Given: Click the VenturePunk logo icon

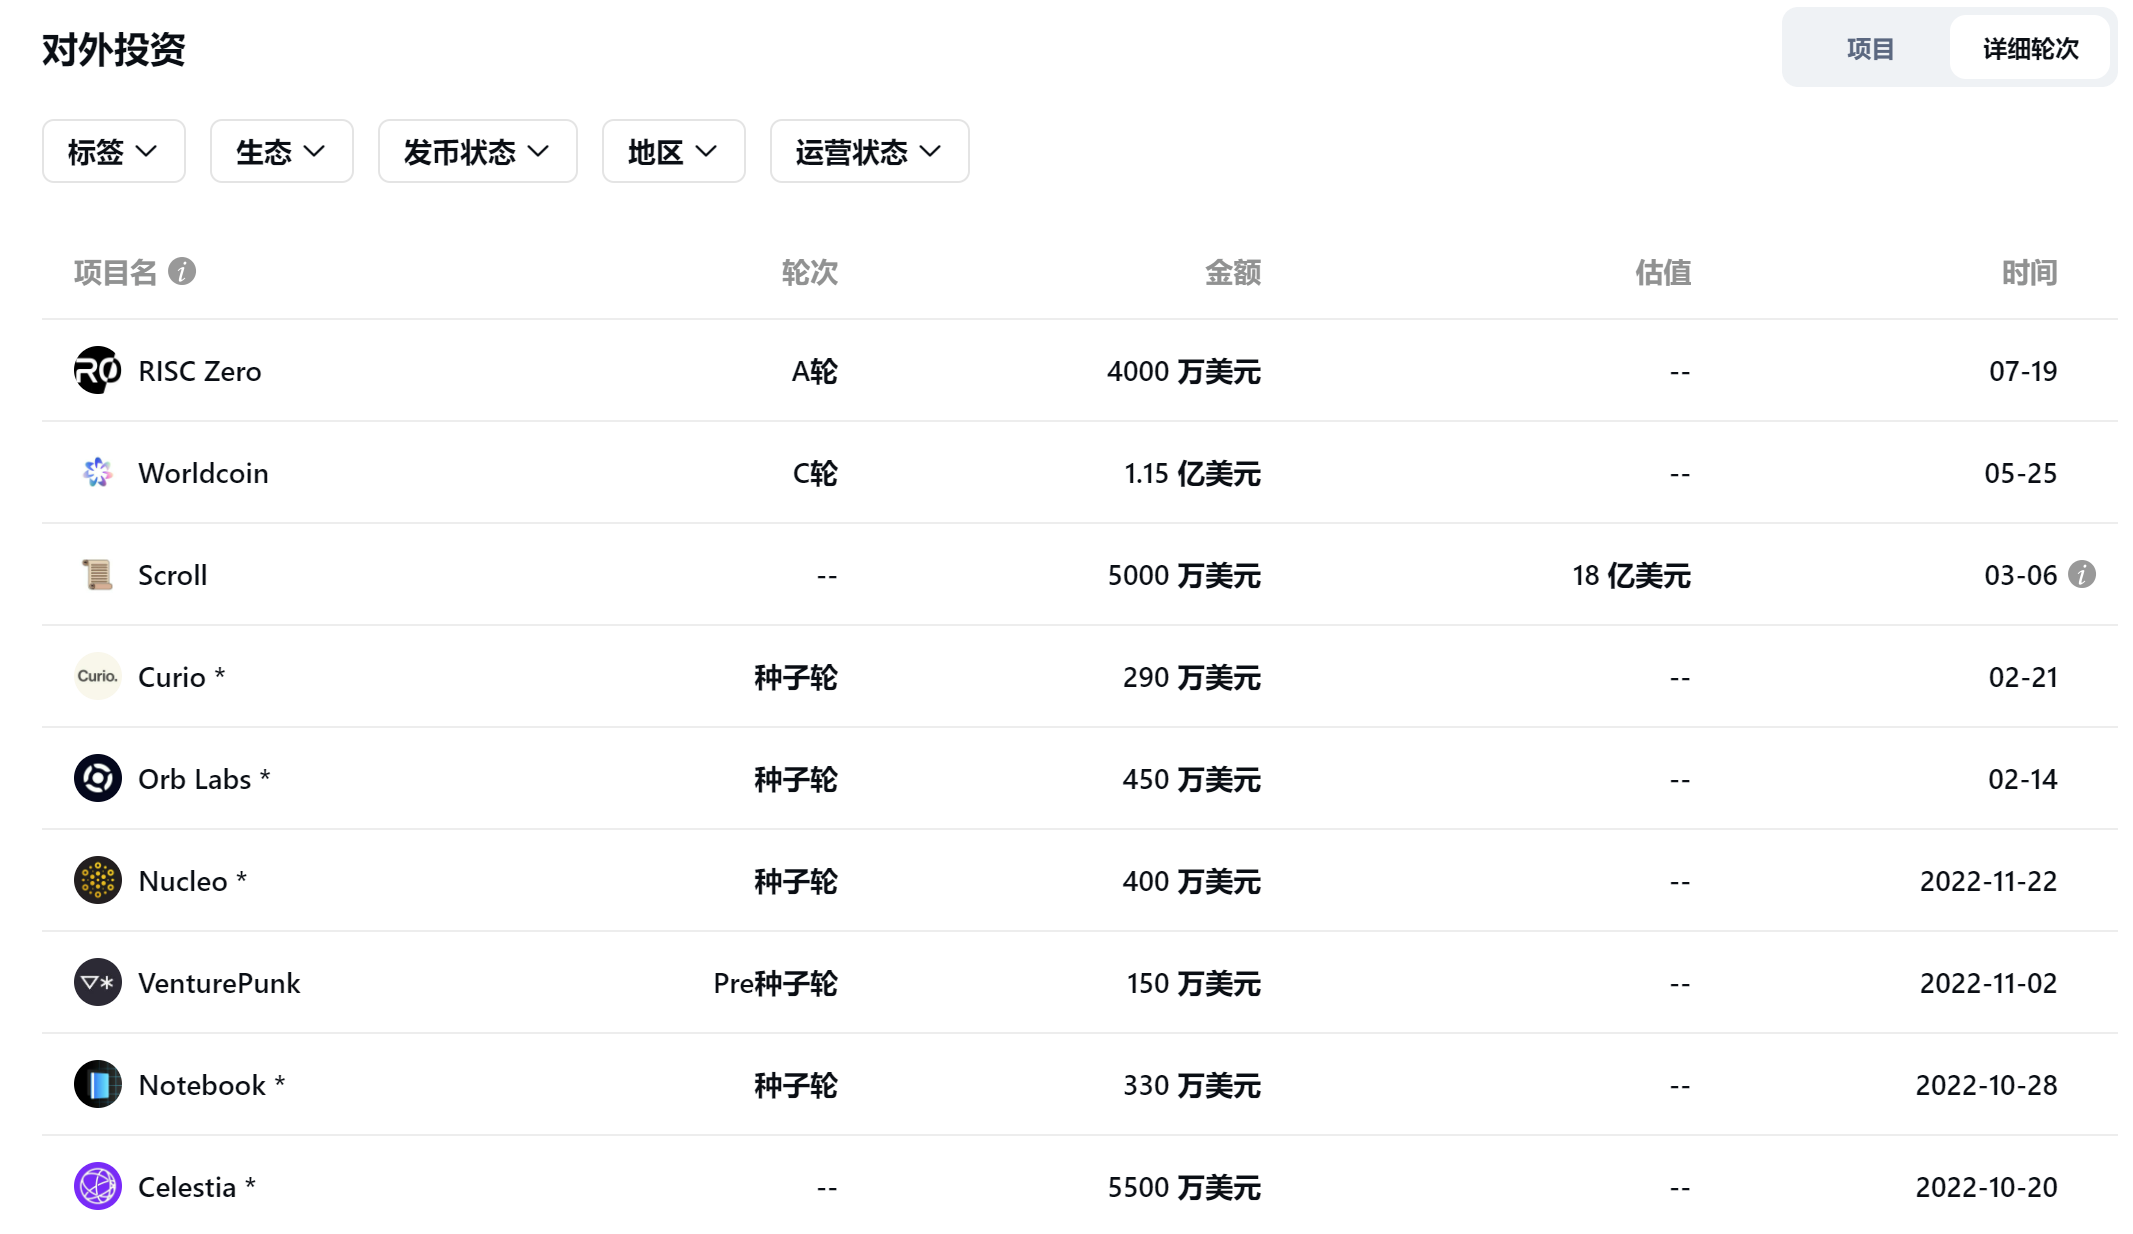Looking at the screenshot, I should point(98,983).
